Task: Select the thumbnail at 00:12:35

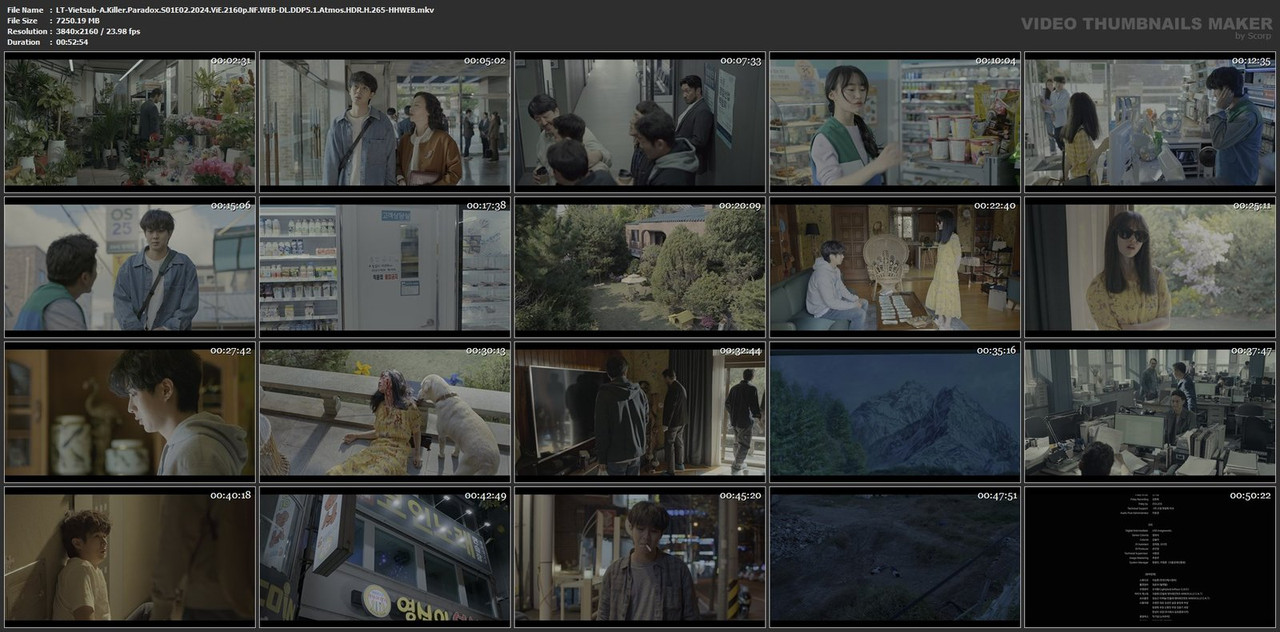Action: tap(1150, 121)
